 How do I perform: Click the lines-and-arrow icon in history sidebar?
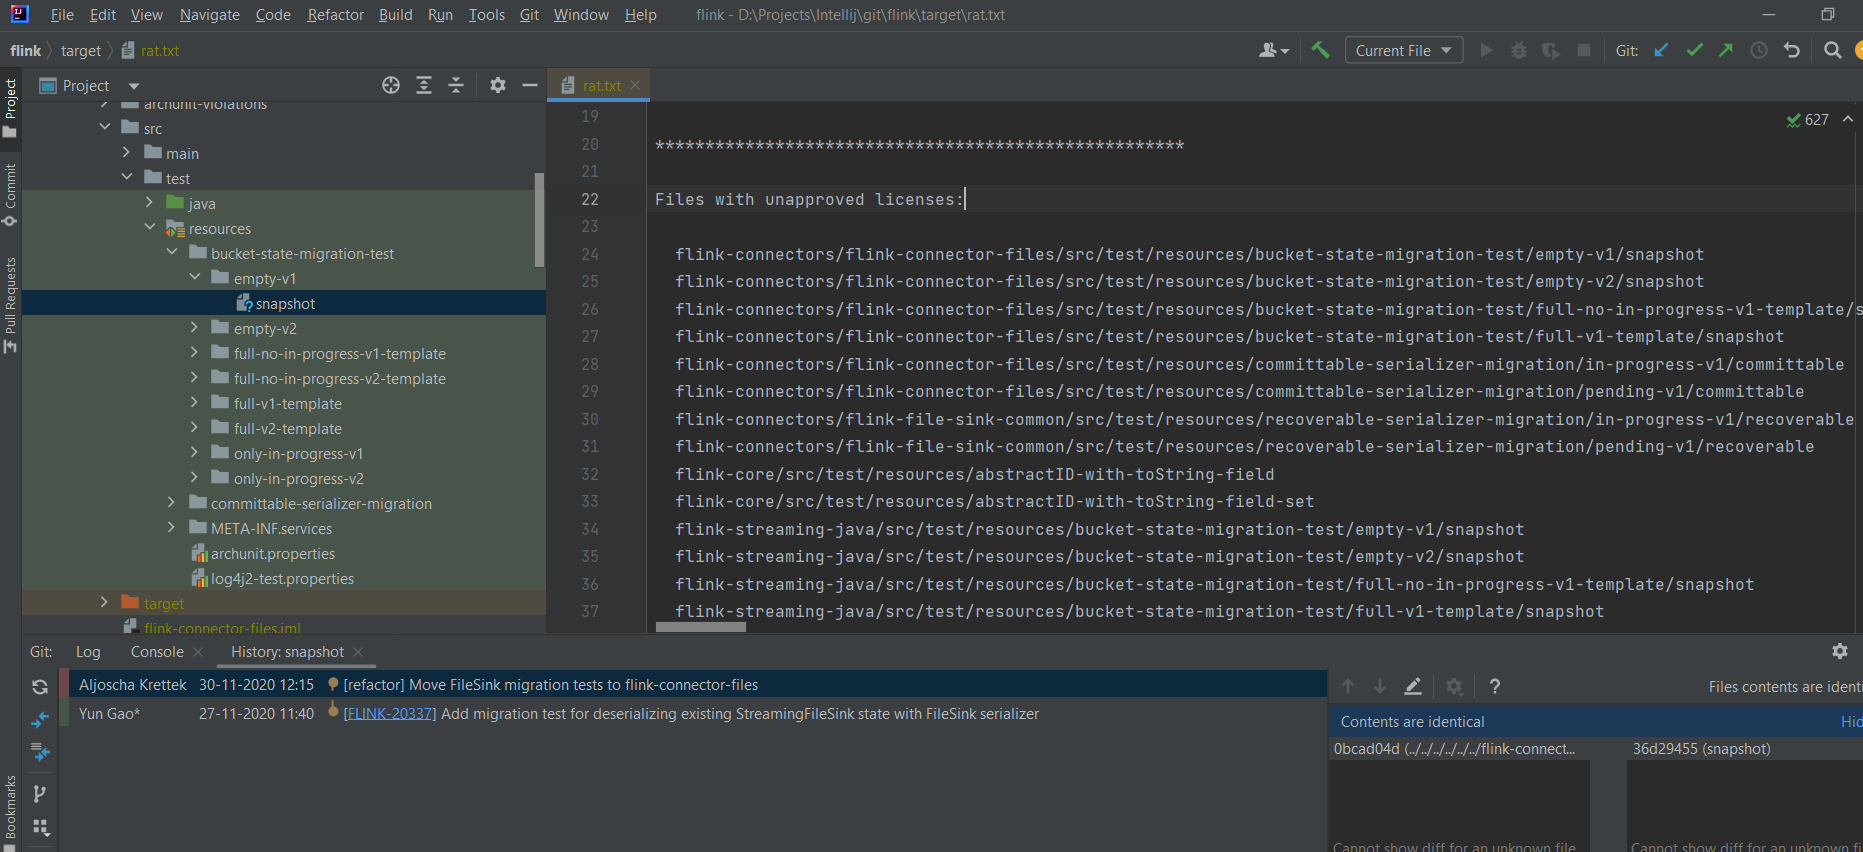coord(40,751)
